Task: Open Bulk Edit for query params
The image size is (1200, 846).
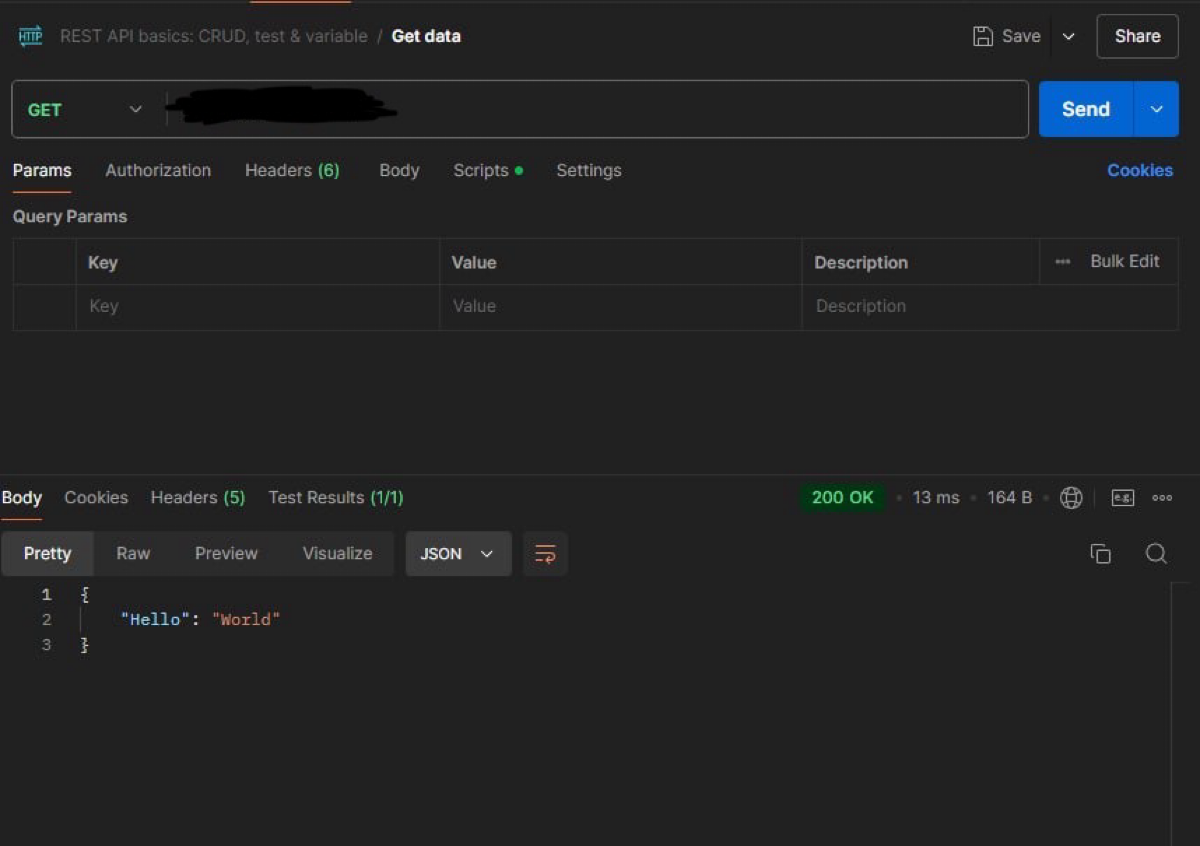Action: 1125,261
